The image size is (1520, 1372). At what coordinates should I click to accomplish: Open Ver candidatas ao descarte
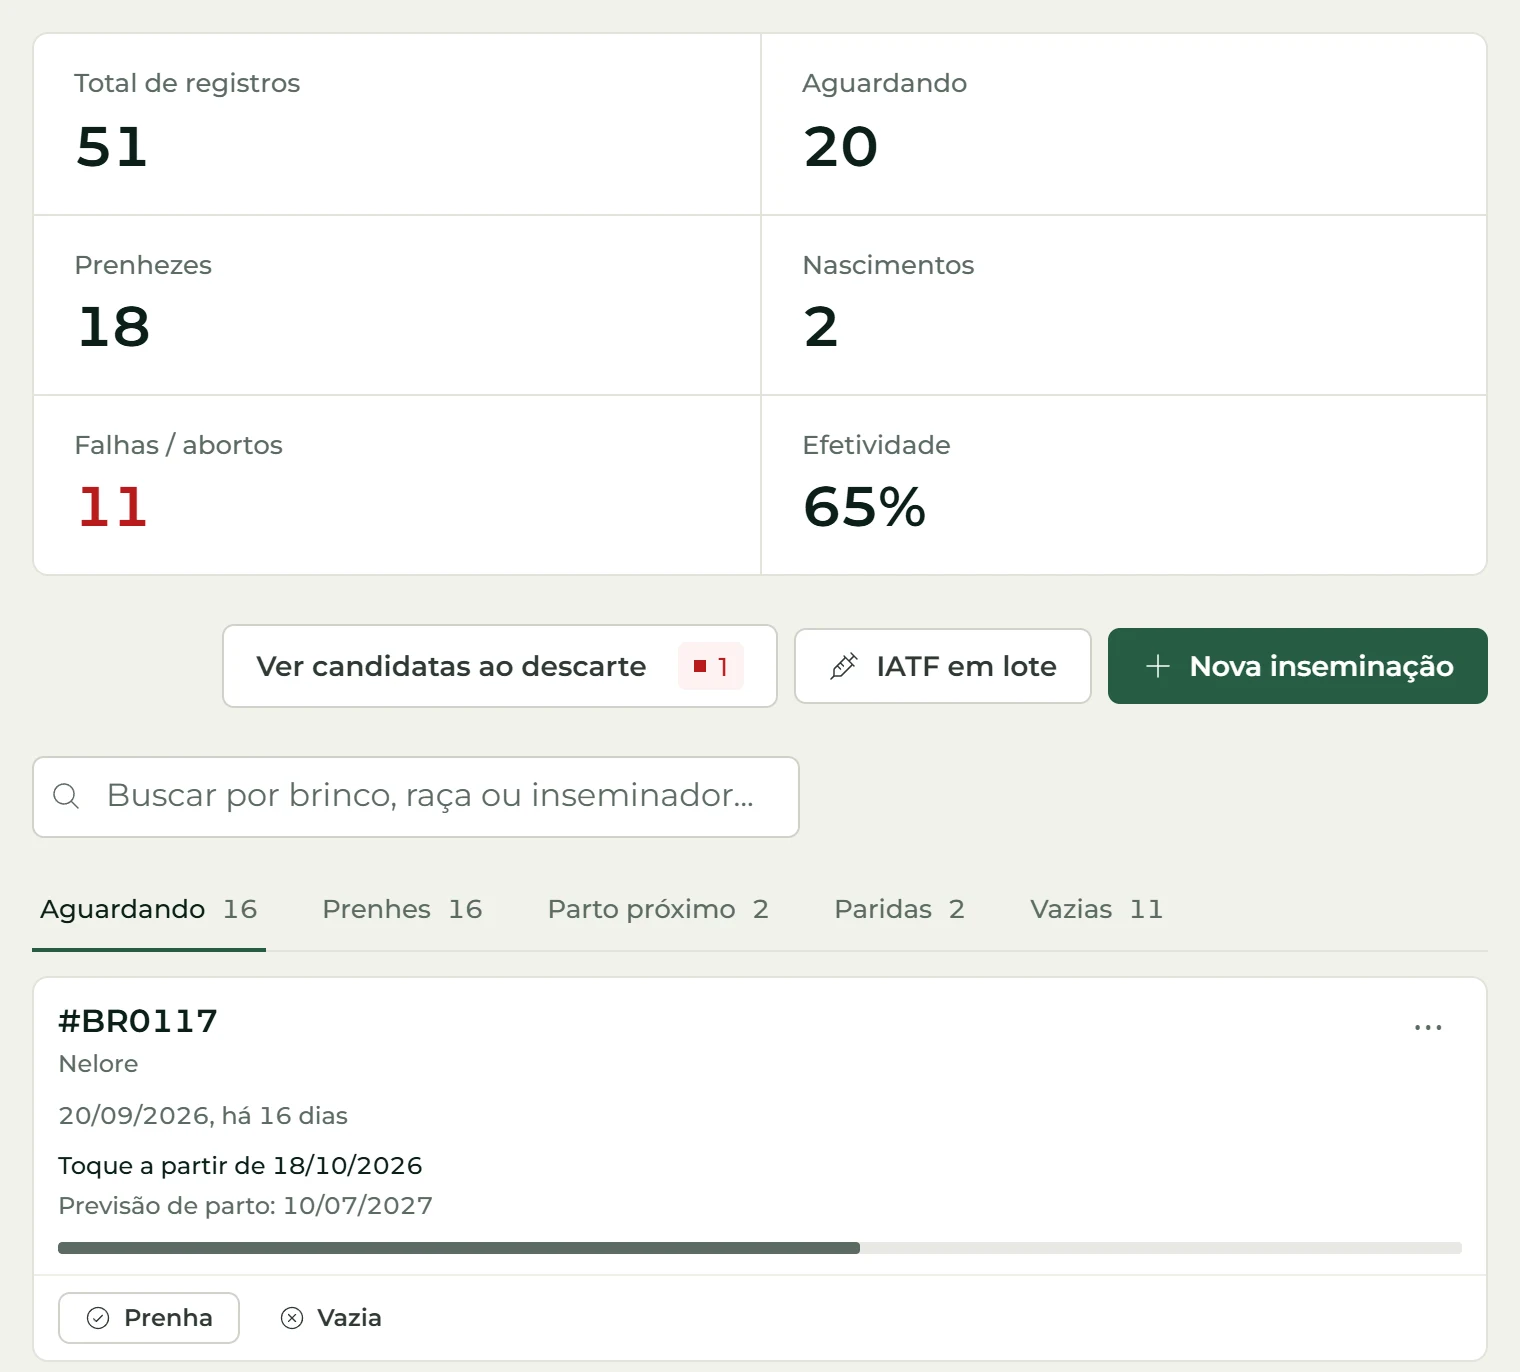click(500, 666)
